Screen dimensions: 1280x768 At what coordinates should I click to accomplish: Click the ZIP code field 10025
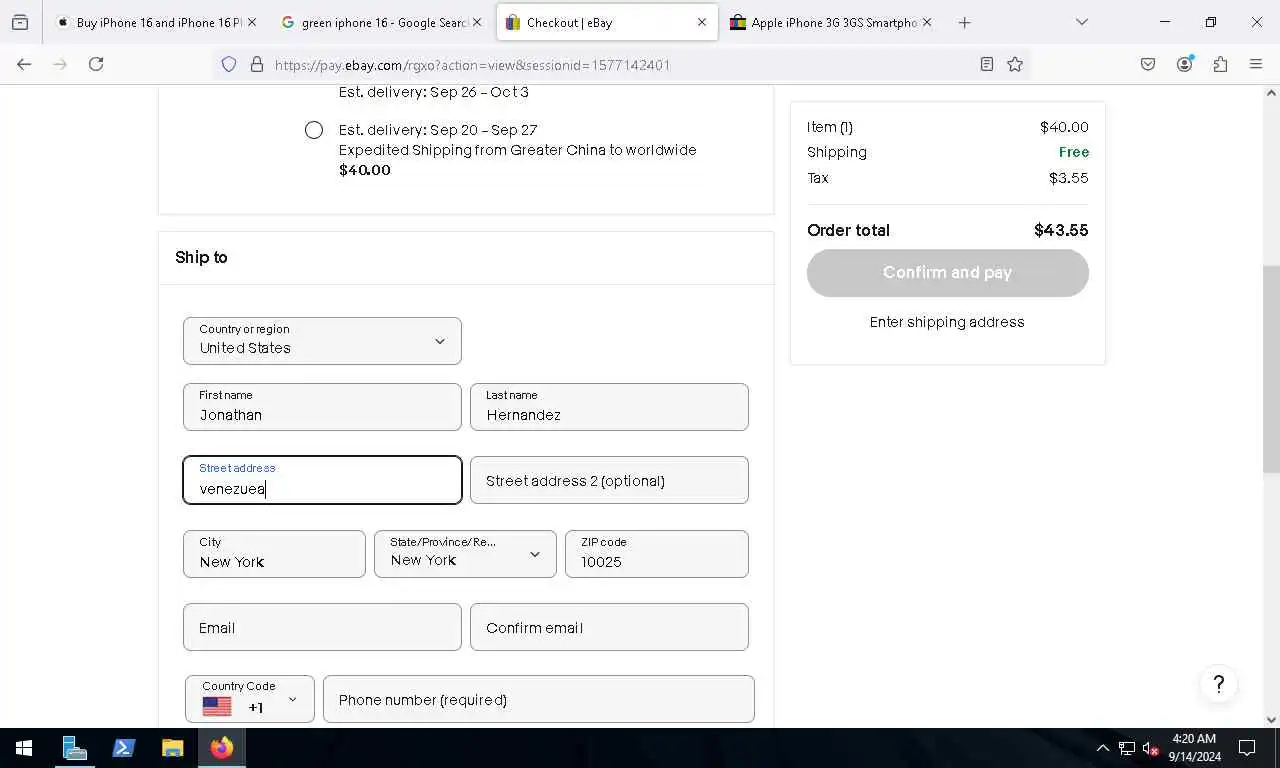coord(657,554)
